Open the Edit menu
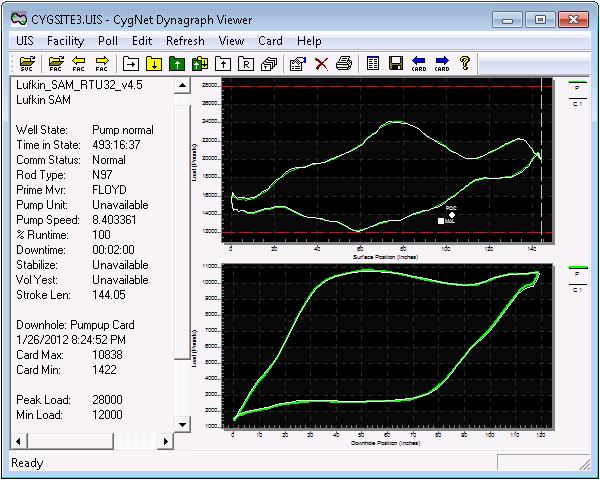The image size is (600, 480). point(142,41)
